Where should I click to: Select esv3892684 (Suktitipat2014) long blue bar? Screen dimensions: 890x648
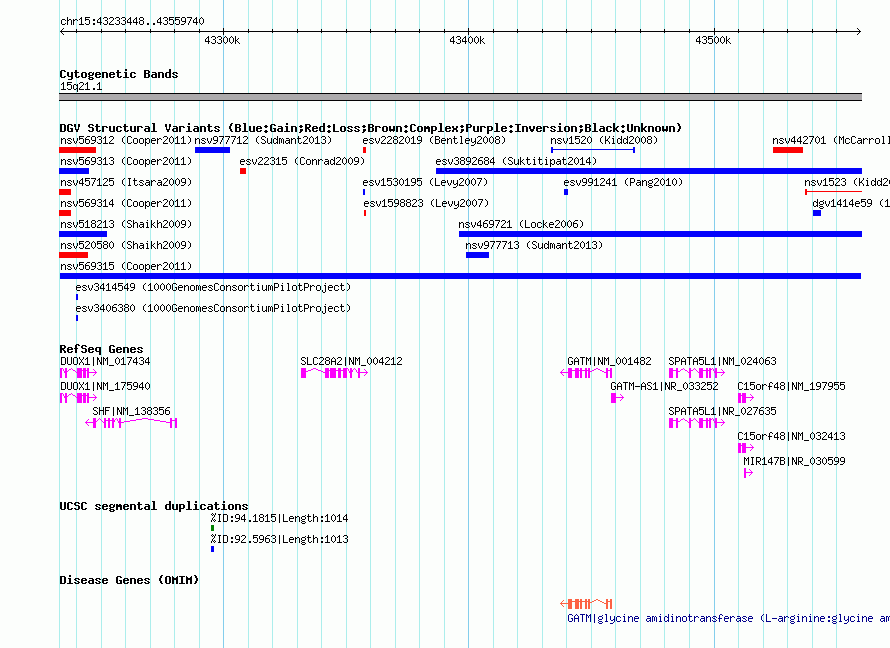click(x=649, y=171)
